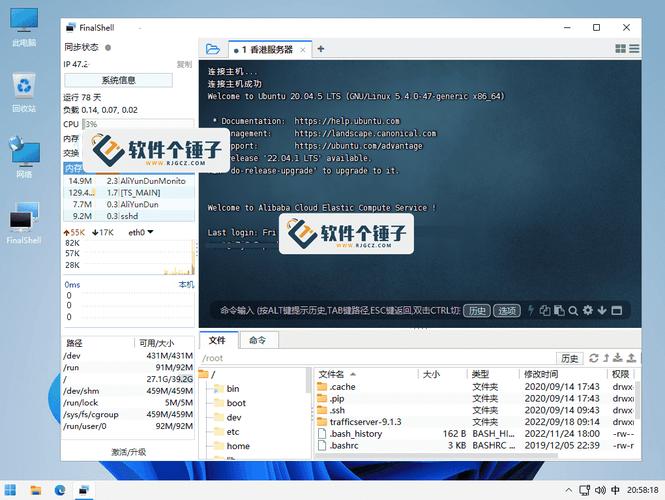Click the file list horizontal scrollbar
The width and height of the screenshot is (665, 500).
point(437,456)
